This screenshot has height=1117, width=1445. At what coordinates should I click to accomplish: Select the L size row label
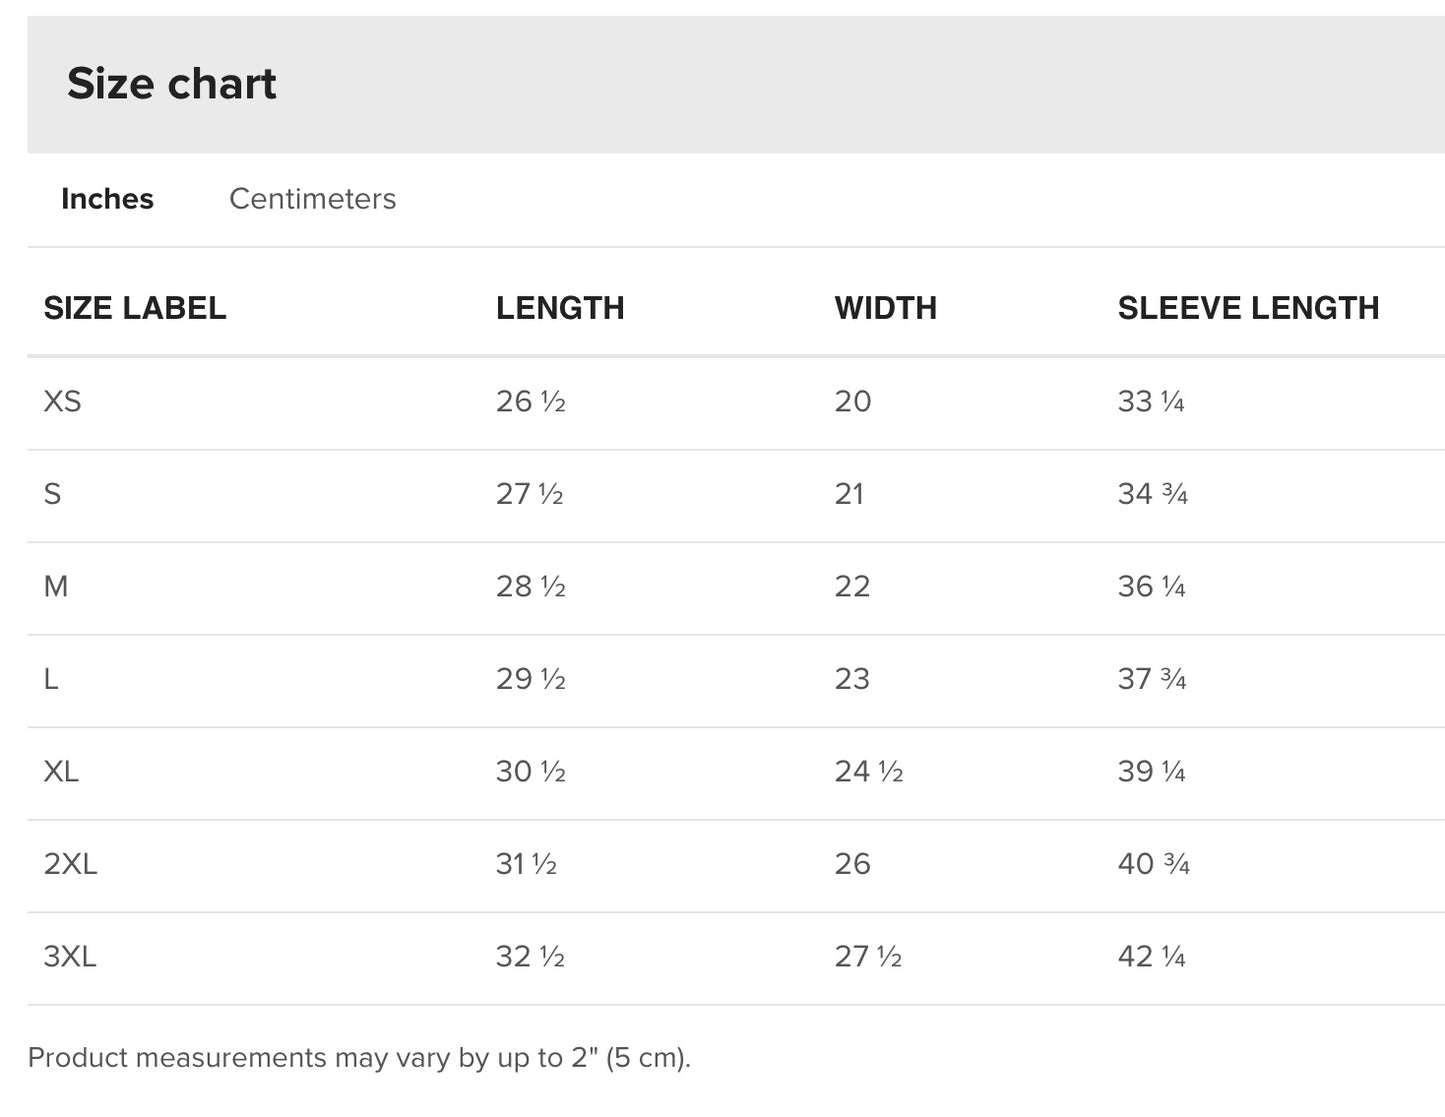pos(51,680)
